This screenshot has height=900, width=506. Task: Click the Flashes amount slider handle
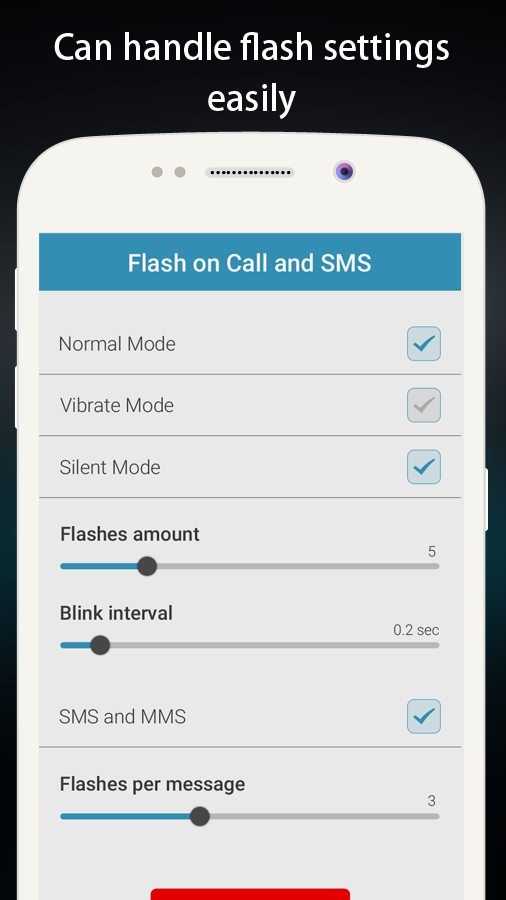coord(147,566)
